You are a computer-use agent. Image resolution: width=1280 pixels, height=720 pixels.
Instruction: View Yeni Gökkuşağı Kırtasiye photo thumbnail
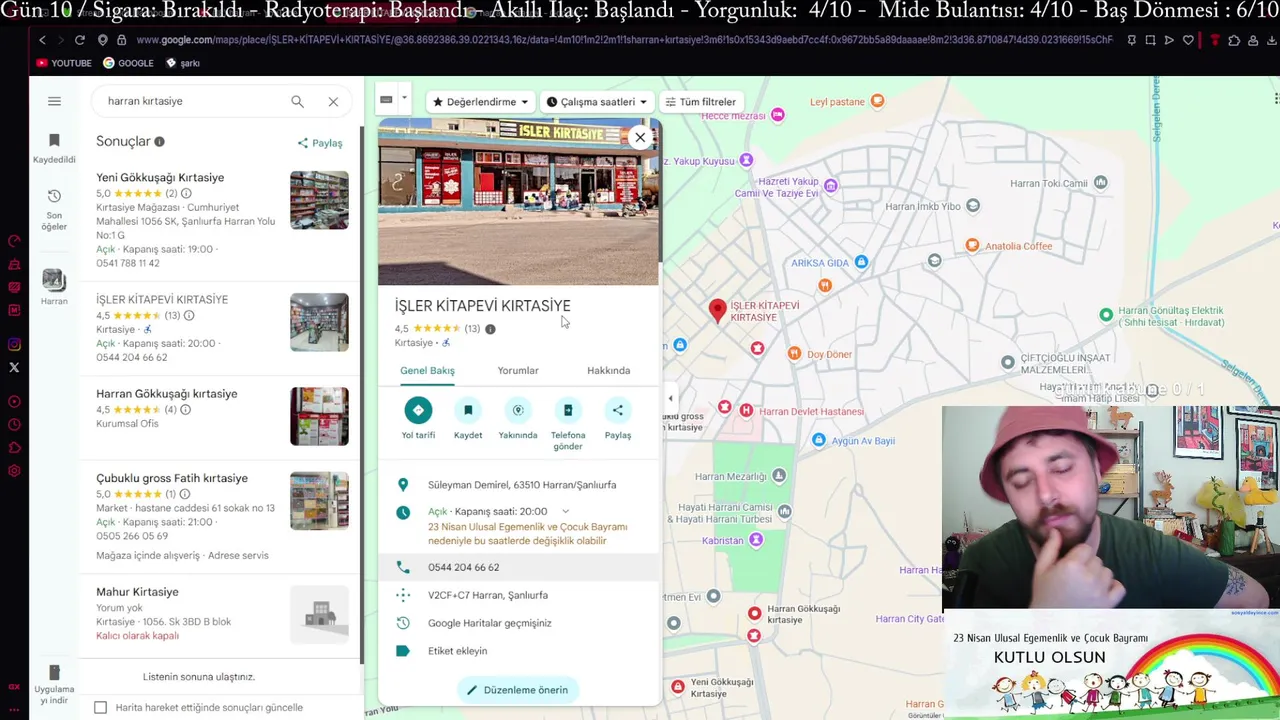coord(319,200)
